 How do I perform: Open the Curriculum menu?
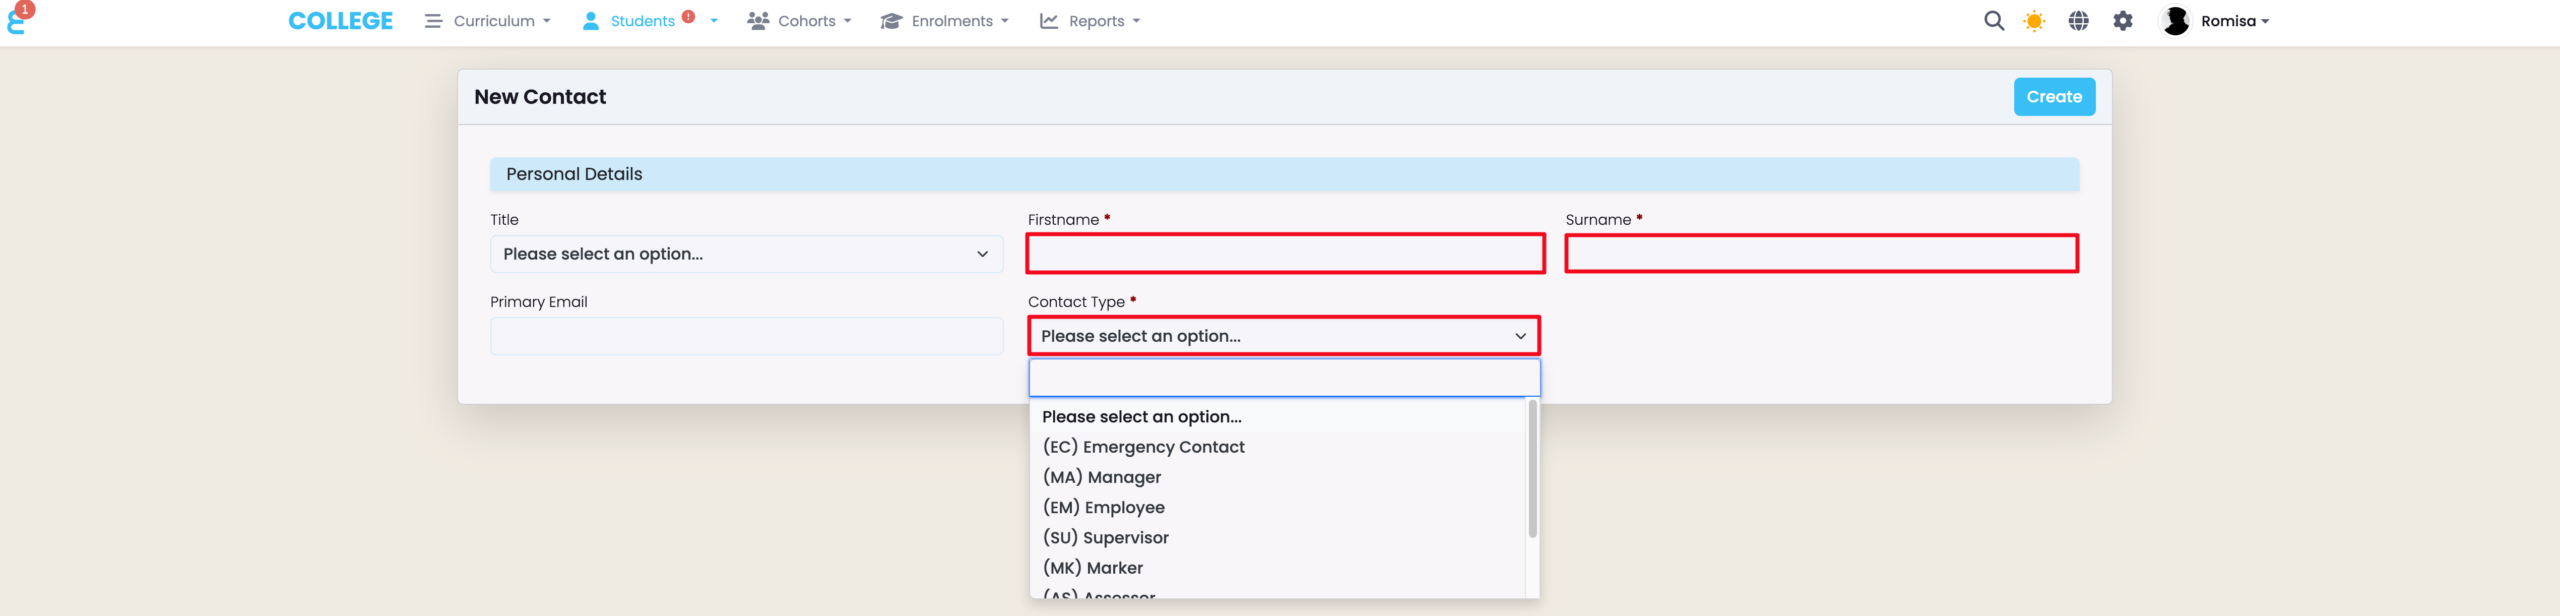tap(488, 21)
